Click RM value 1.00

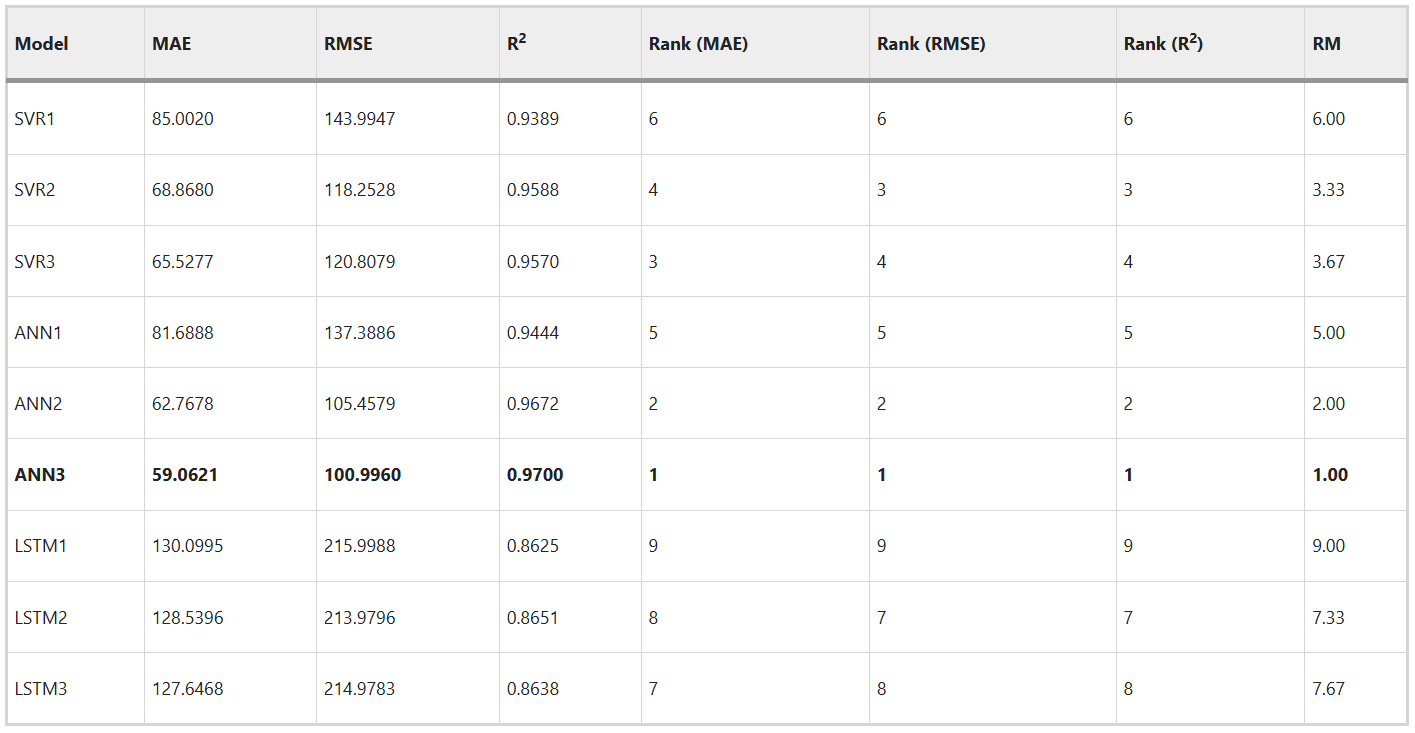pos(1330,475)
